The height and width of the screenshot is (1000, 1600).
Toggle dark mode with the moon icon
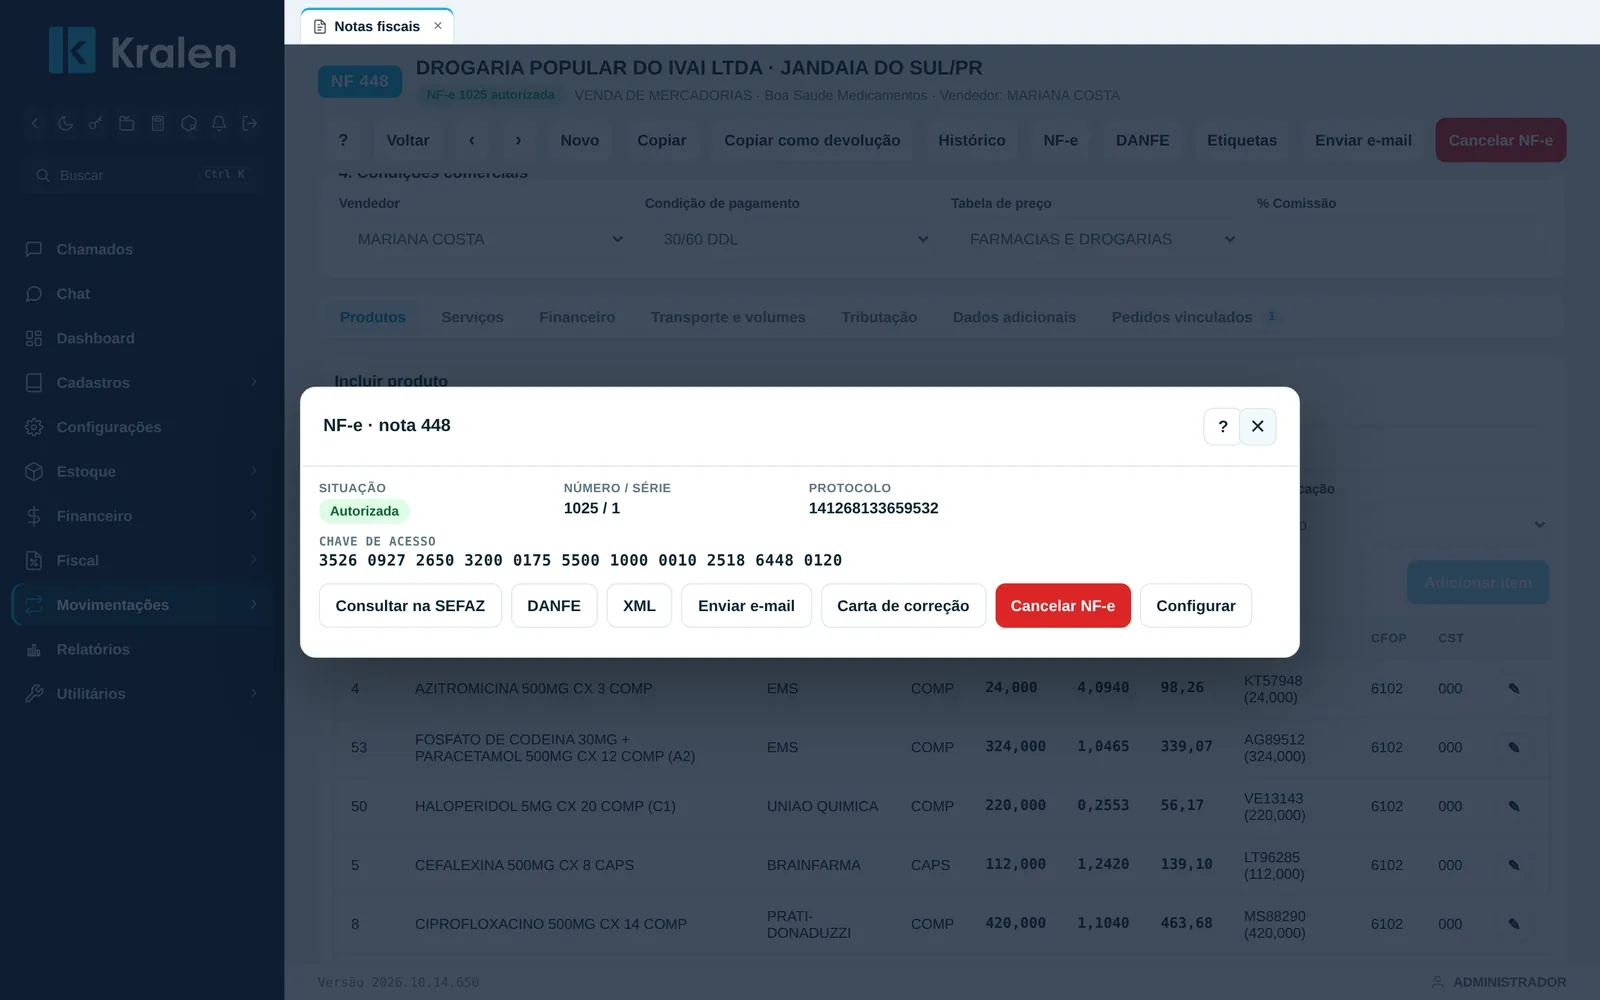(x=65, y=124)
